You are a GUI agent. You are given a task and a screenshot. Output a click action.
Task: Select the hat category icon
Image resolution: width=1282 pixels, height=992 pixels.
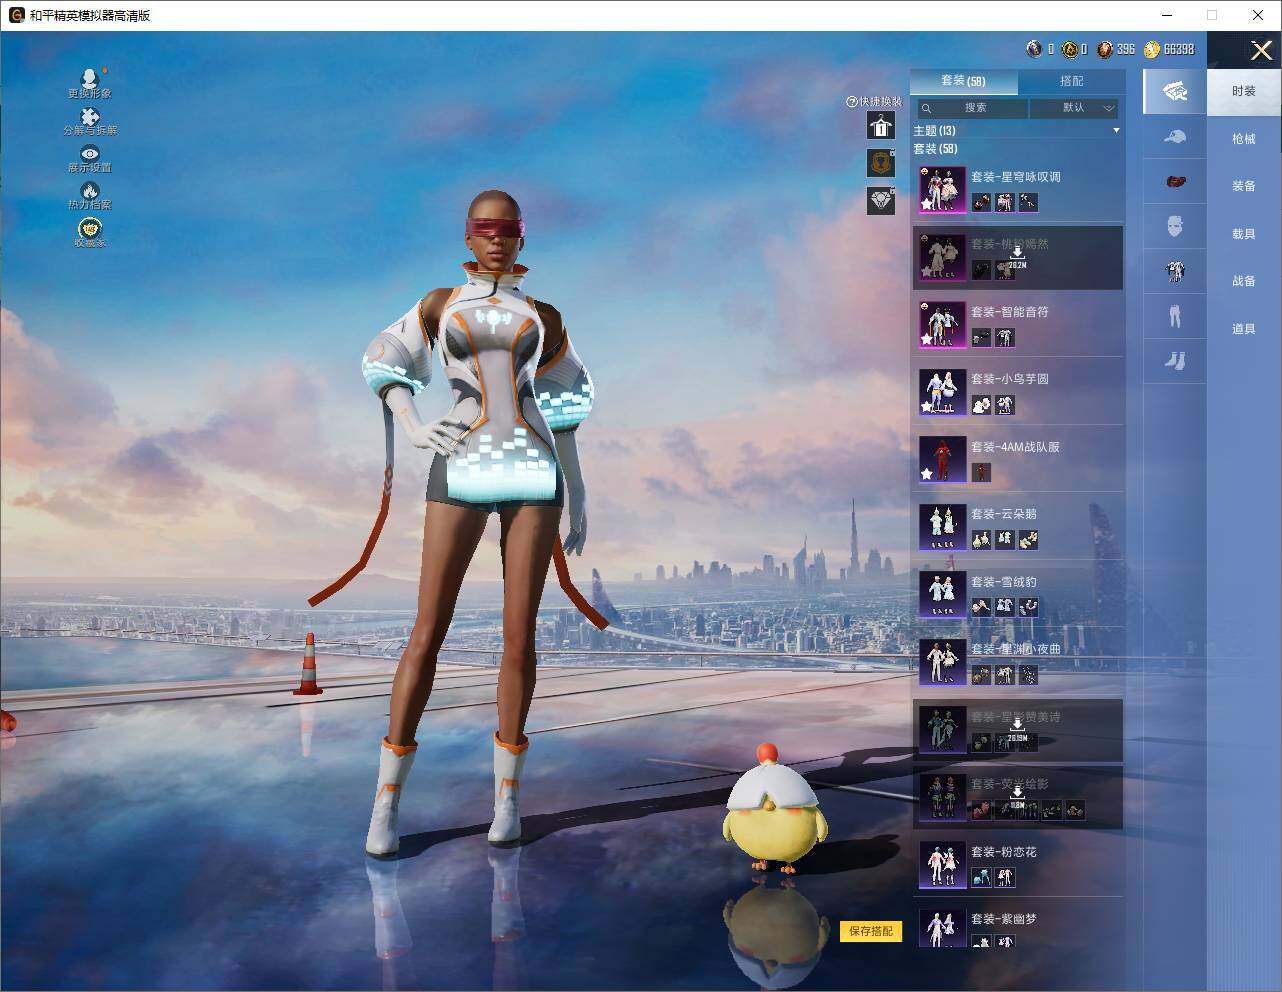pyautogui.click(x=1175, y=136)
